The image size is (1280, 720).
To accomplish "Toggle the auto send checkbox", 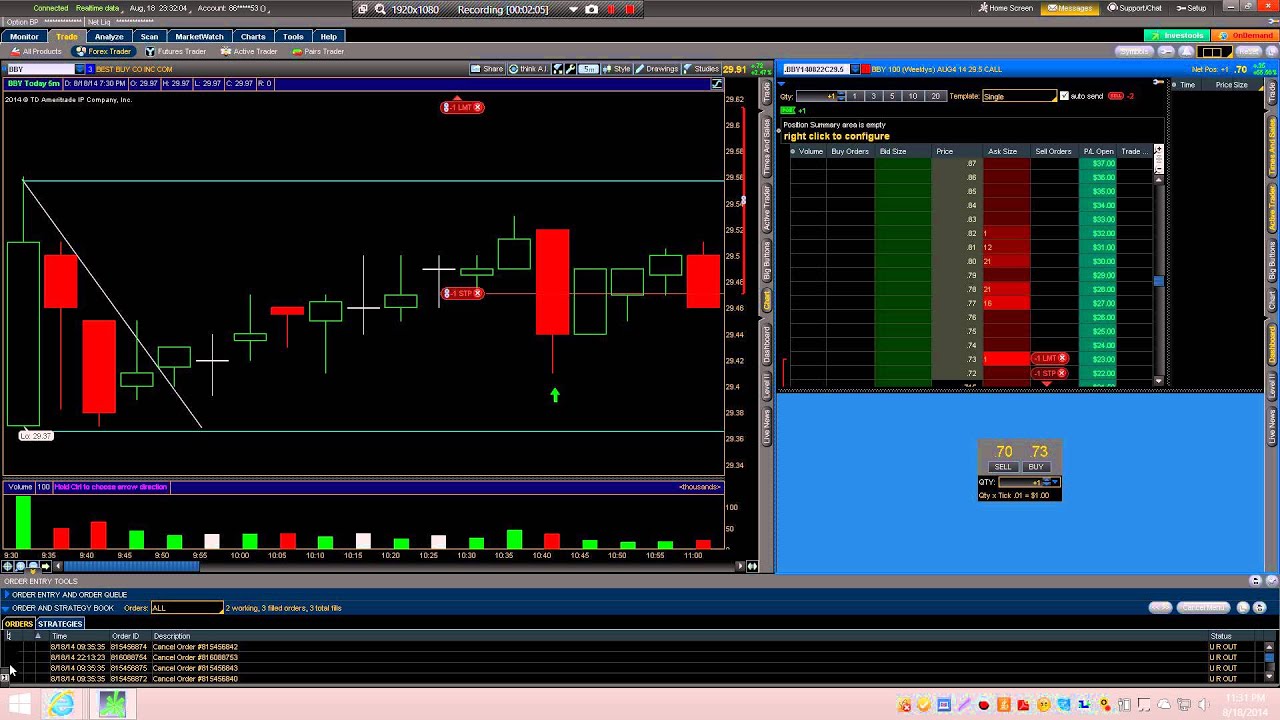I will (x=1064, y=96).
